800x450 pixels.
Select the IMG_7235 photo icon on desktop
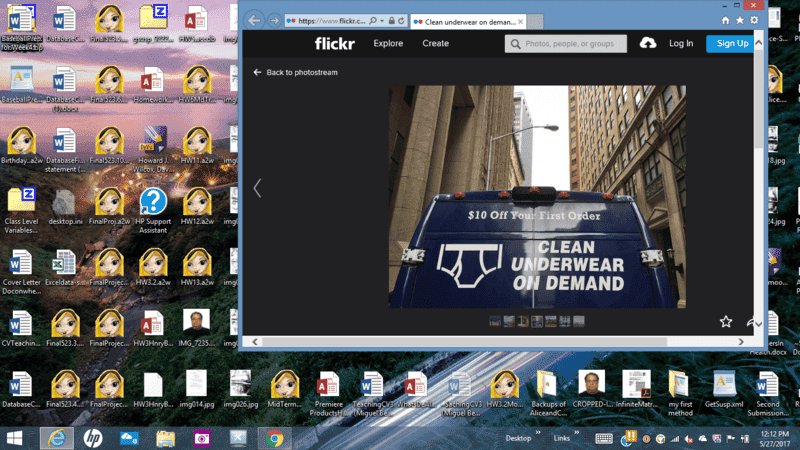pos(197,327)
